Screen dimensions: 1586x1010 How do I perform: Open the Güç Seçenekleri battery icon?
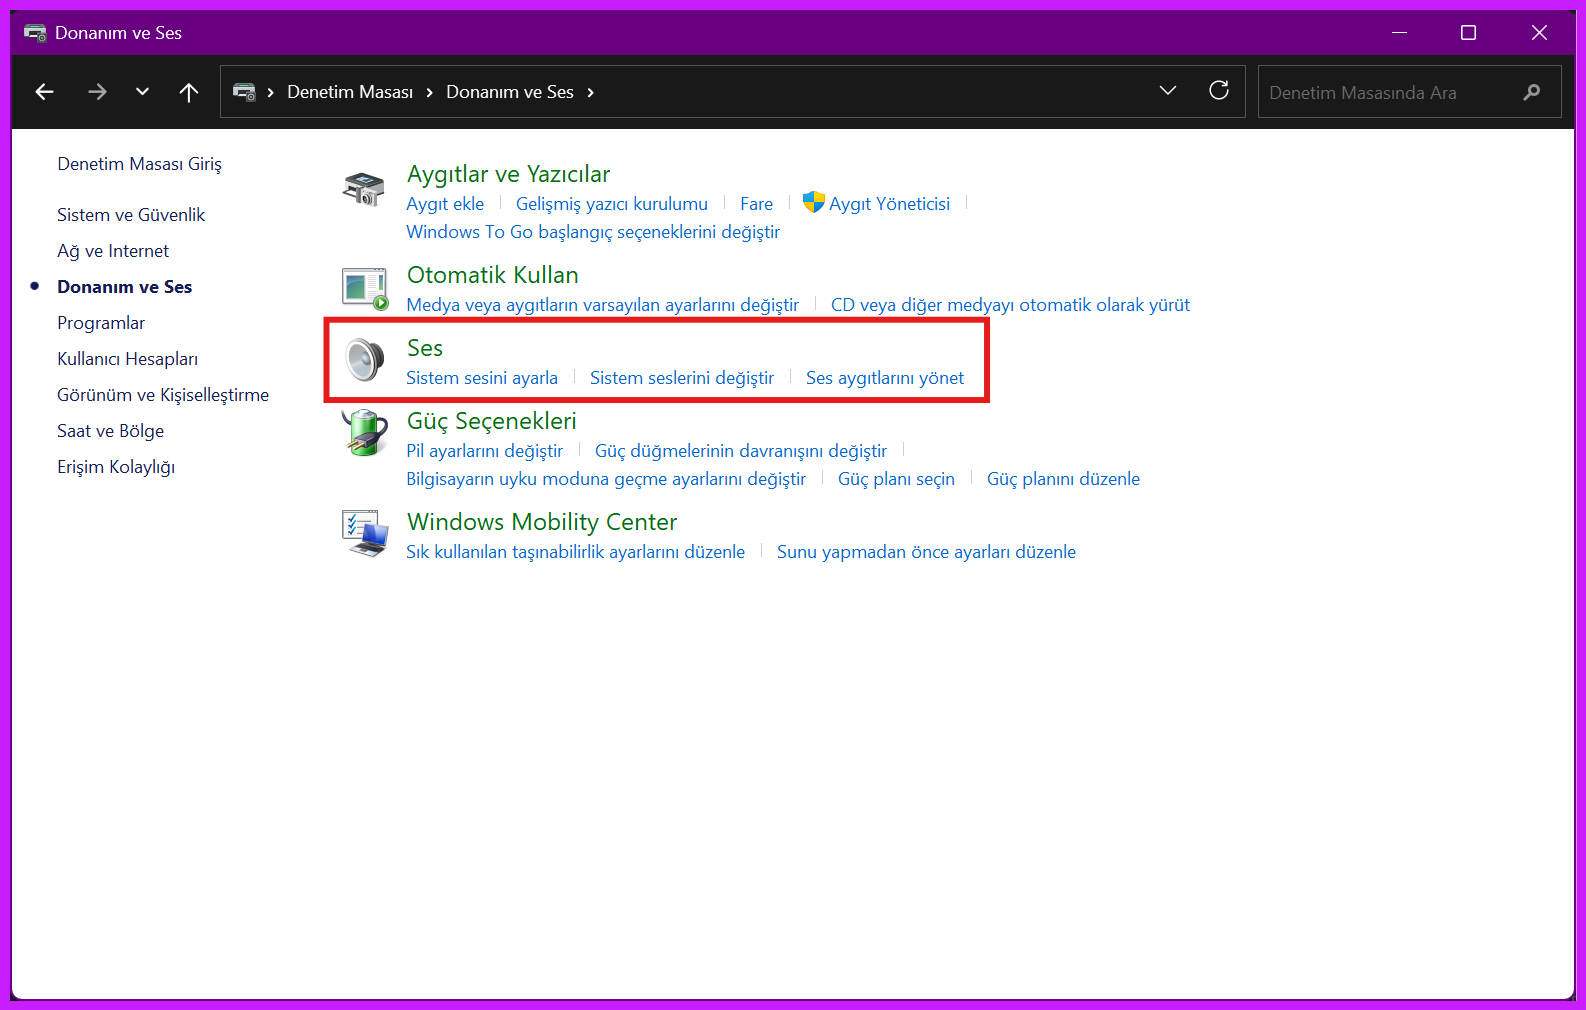(x=364, y=433)
